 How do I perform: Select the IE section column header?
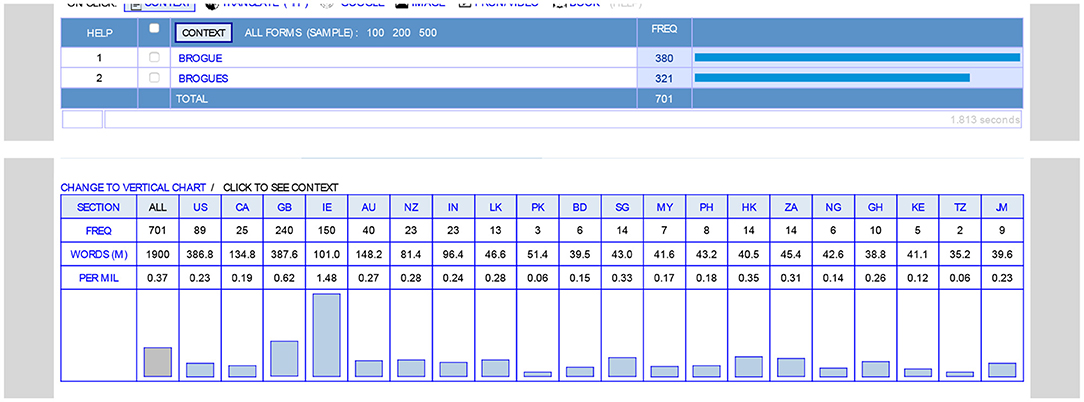tap(326, 207)
